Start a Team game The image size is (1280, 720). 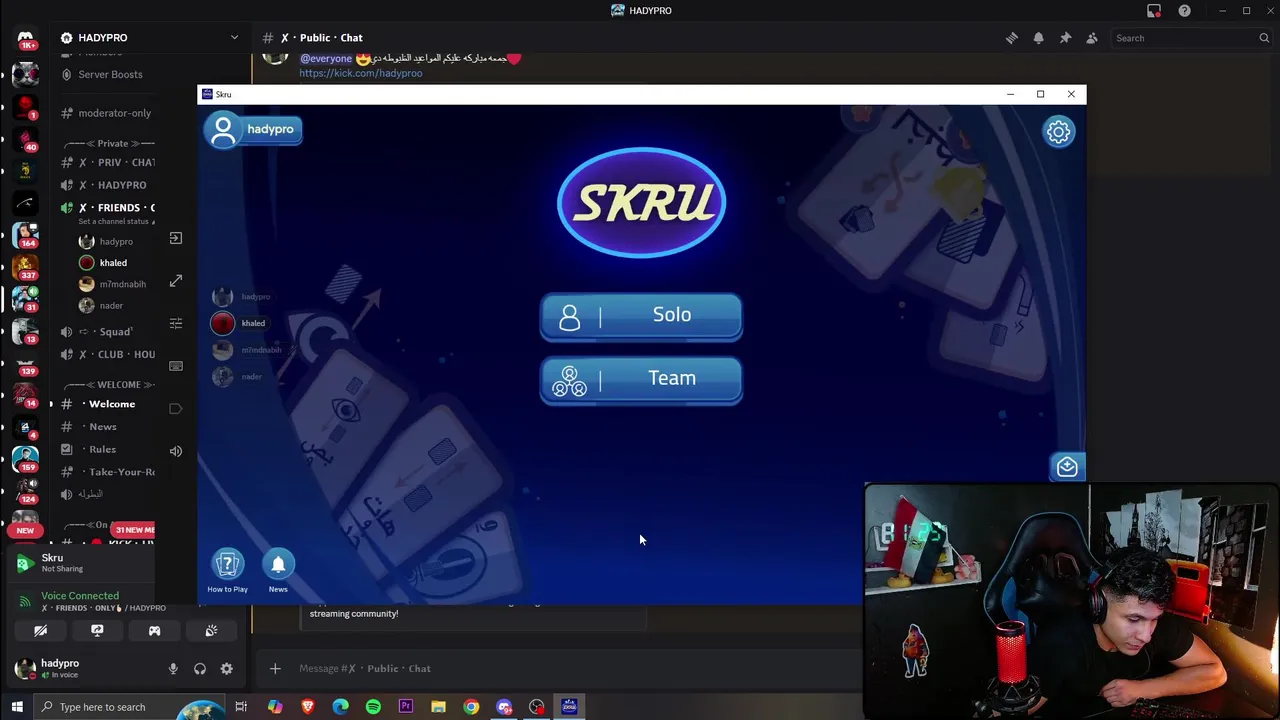[641, 380]
